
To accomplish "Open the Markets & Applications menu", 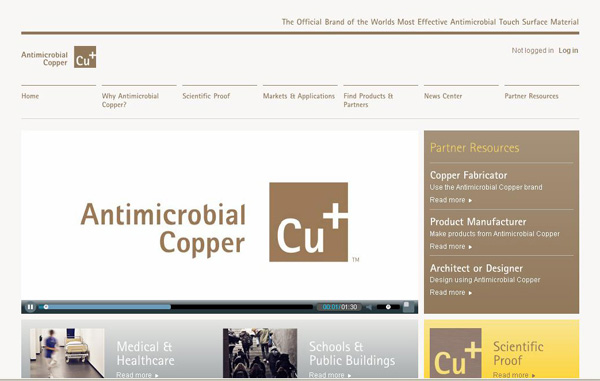I will pyautogui.click(x=299, y=96).
